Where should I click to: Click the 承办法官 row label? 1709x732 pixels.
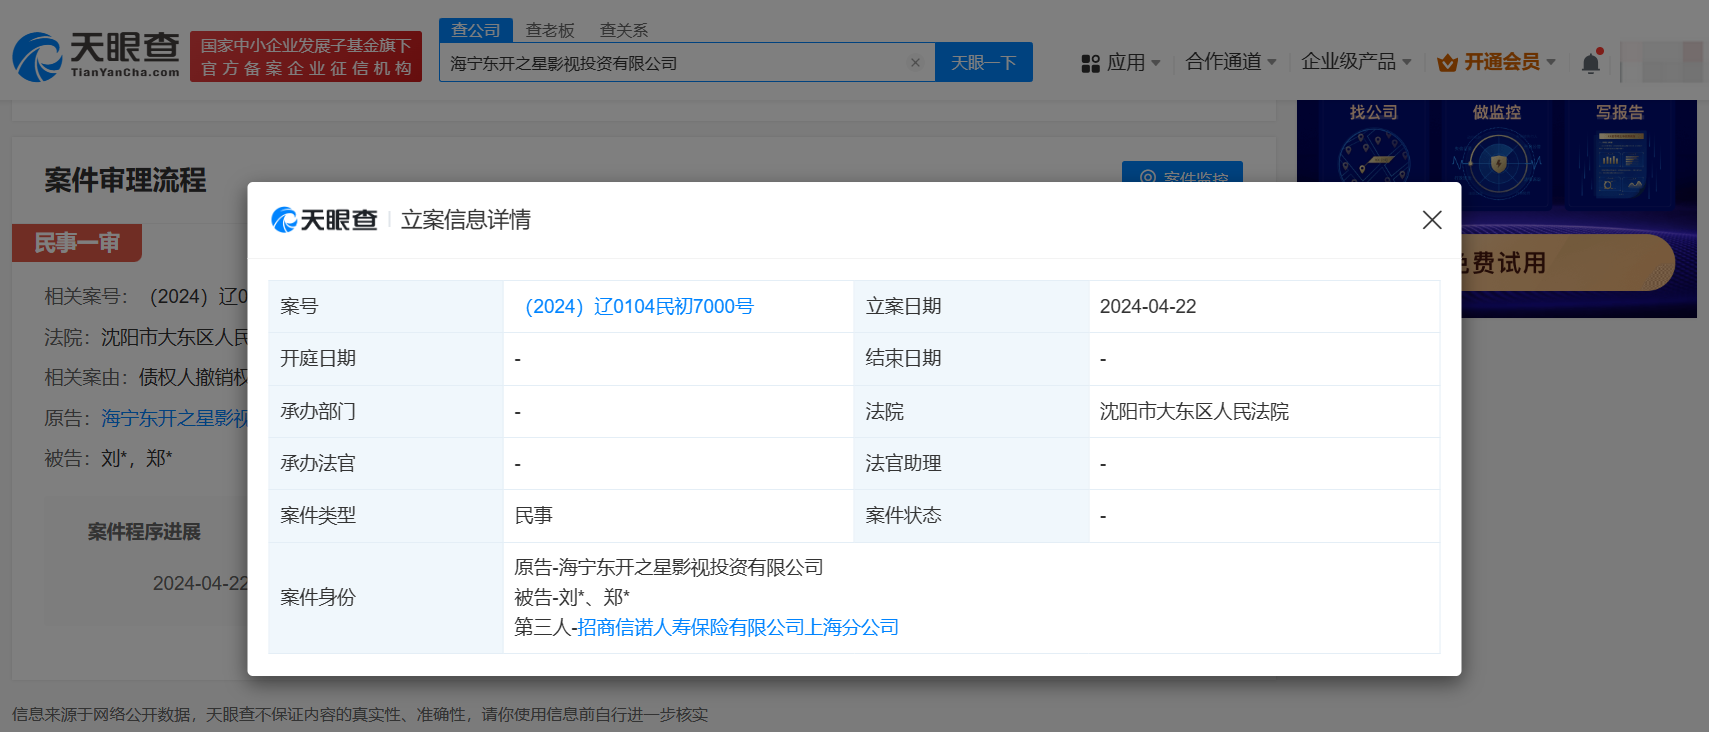coord(318,464)
